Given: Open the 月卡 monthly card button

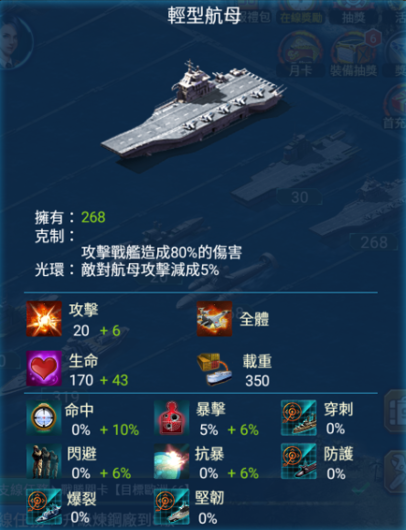Looking at the screenshot, I should click(x=300, y=54).
